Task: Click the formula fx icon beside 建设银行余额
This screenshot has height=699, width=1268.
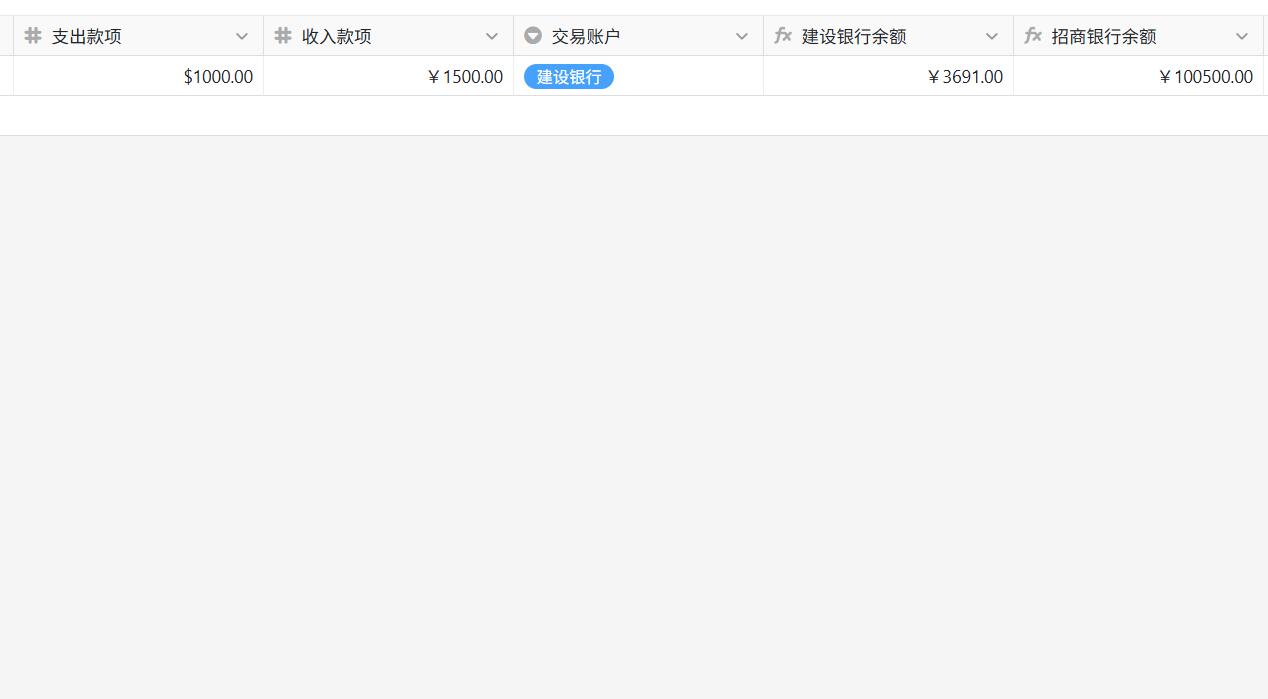Action: (783, 36)
